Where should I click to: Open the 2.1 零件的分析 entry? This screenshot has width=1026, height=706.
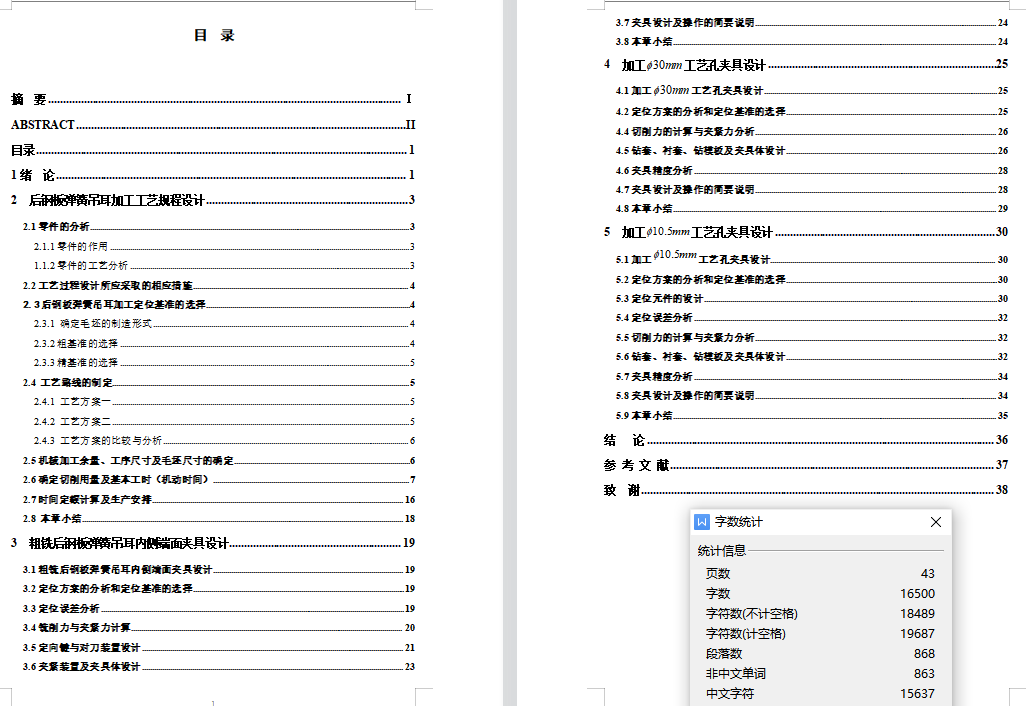[219, 226]
